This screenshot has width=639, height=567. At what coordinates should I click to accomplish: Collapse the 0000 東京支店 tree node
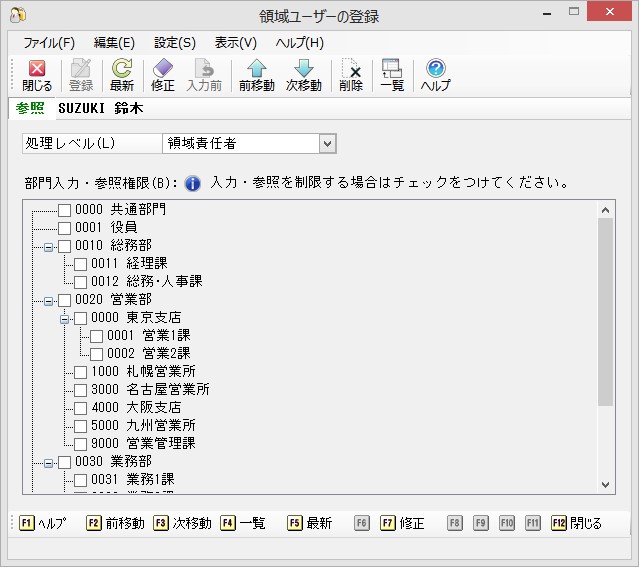tap(64, 318)
